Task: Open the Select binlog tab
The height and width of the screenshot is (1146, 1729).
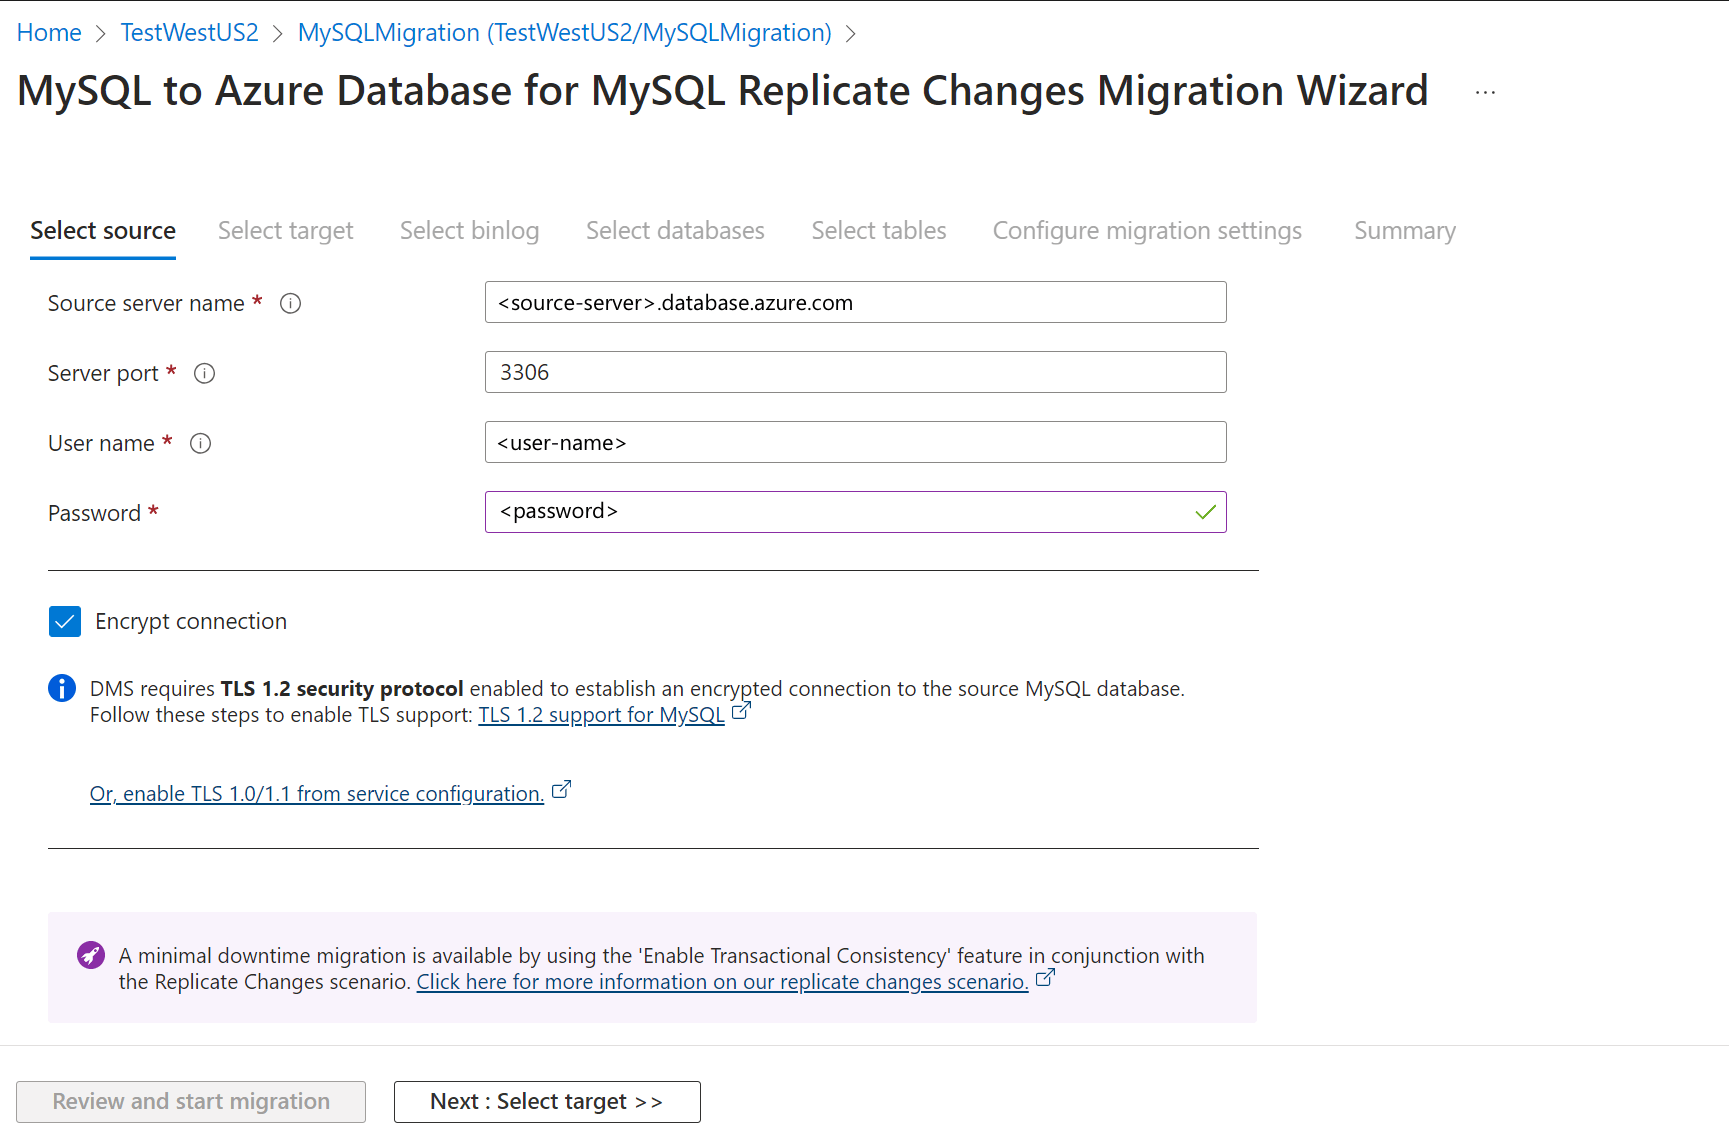Action: [x=469, y=231]
